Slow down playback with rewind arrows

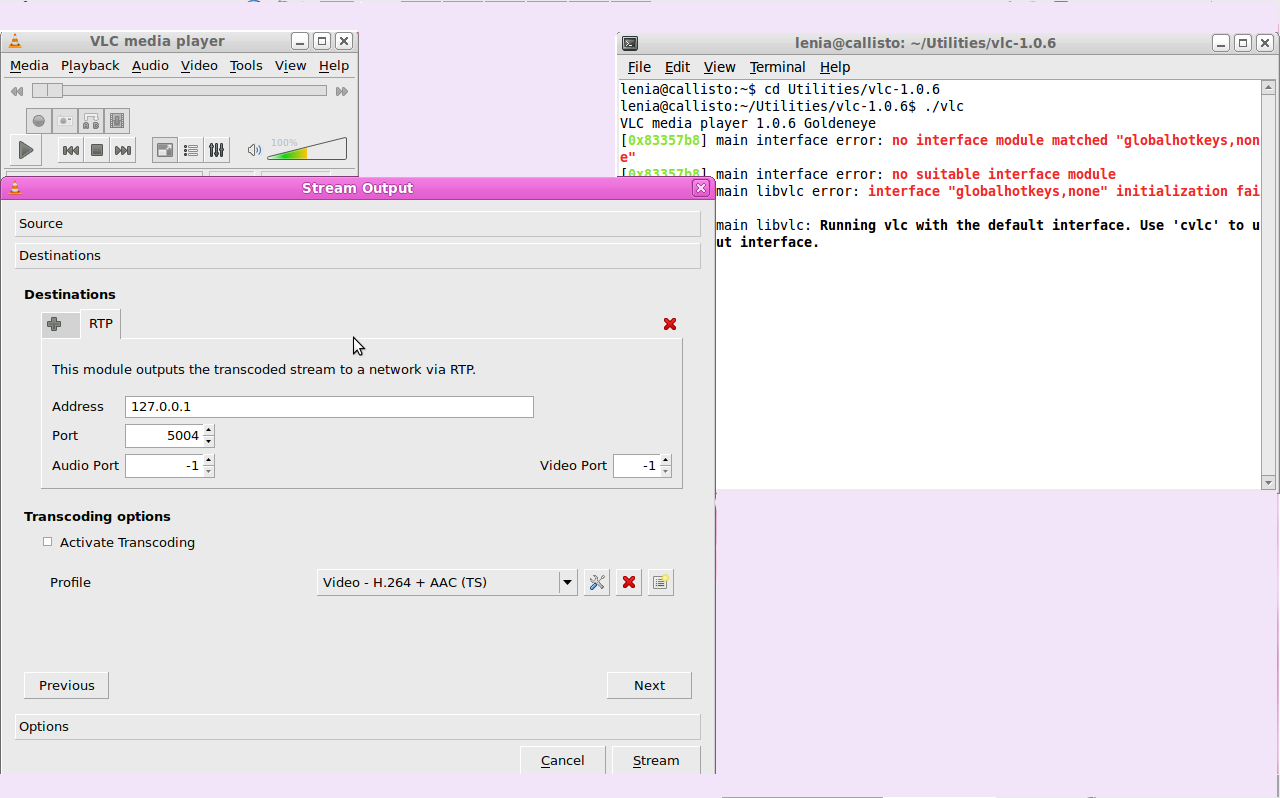pos(17,91)
